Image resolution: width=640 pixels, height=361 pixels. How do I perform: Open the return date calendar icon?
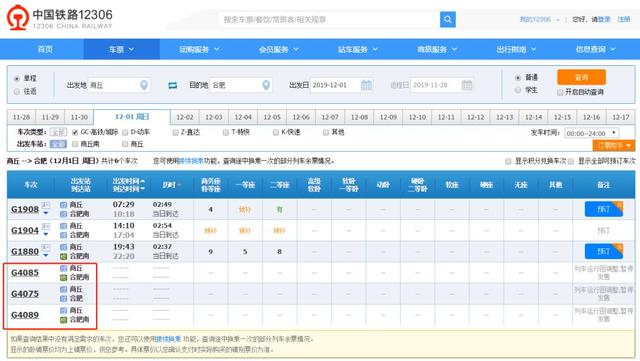tap(467, 85)
